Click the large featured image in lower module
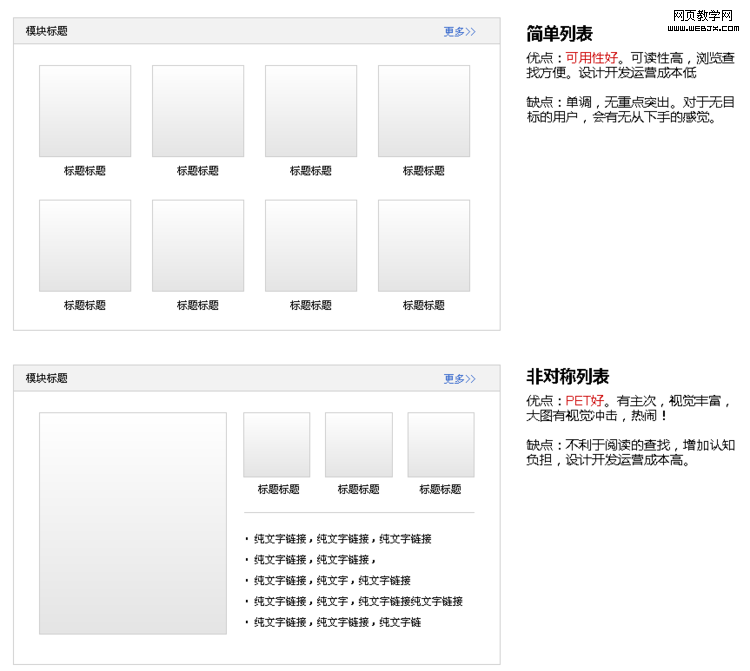The width and height of the screenshot is (750, 671). [x=133, y=523]
